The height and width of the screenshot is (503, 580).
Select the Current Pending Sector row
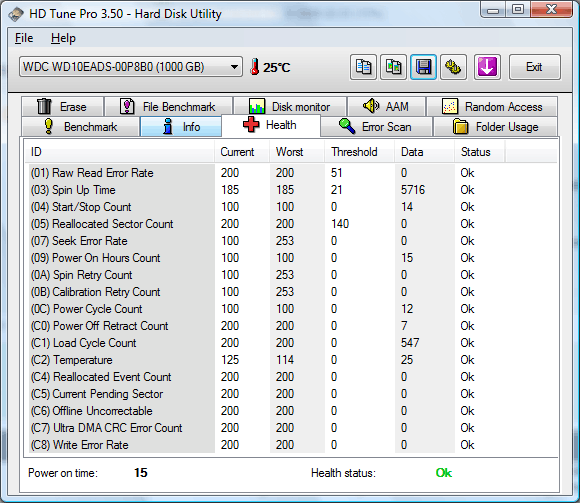(291, 394)
